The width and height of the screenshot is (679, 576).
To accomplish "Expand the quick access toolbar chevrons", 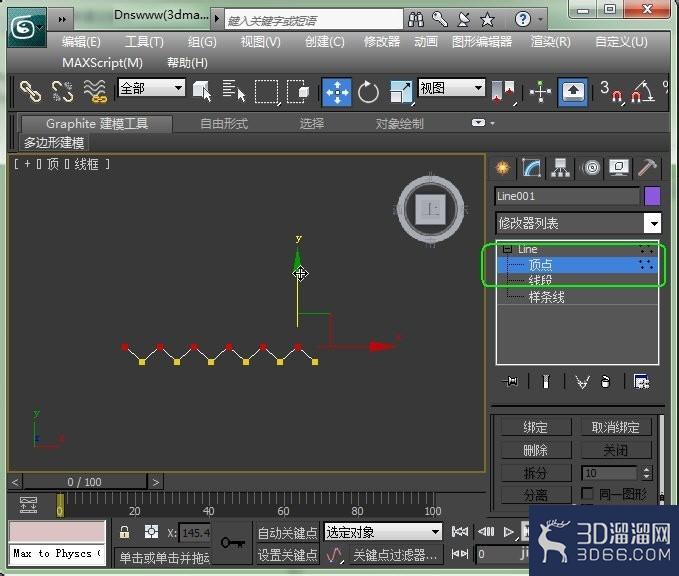I will click(62, 19).
